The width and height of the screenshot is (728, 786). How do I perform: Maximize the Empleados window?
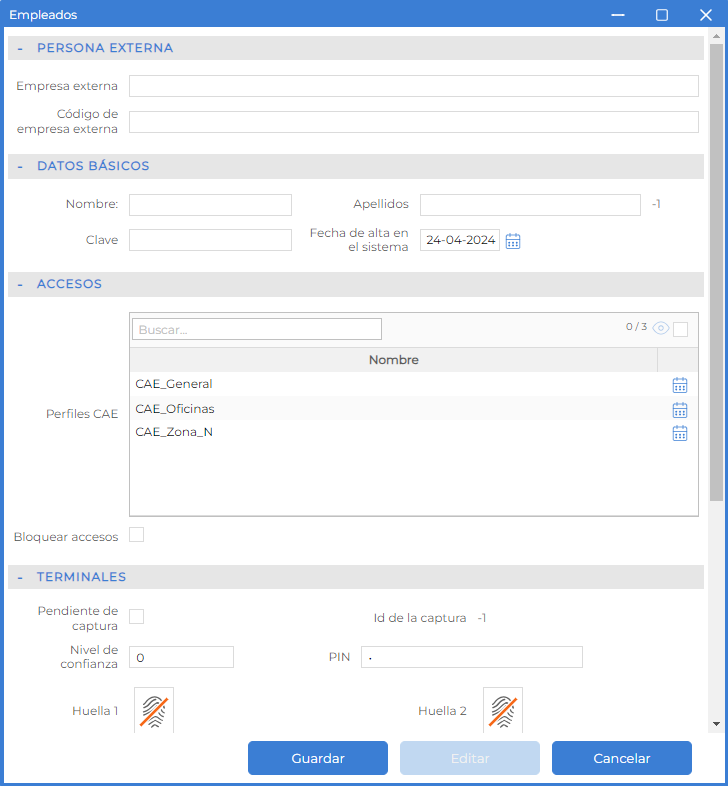point(662,15)
